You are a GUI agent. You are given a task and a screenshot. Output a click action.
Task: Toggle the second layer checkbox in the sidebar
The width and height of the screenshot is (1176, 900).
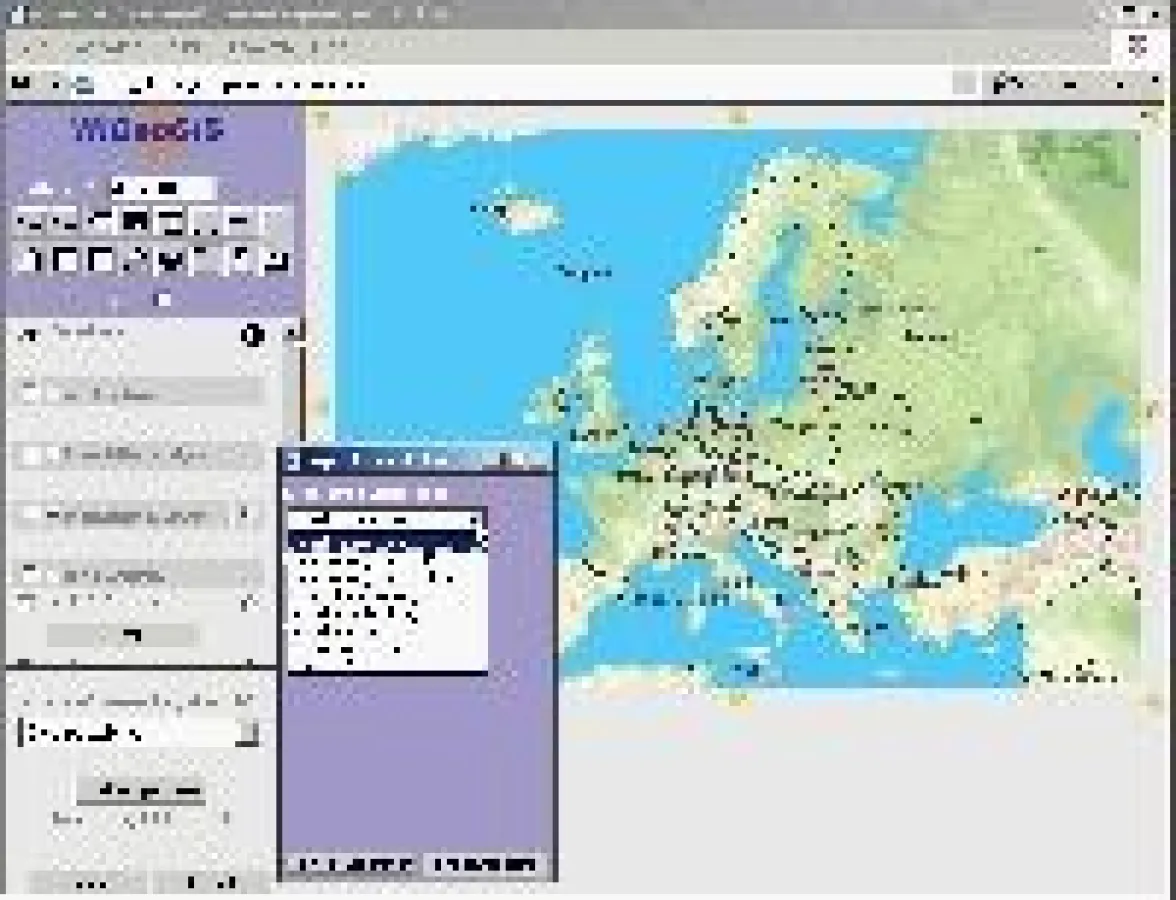pos(30,455)
